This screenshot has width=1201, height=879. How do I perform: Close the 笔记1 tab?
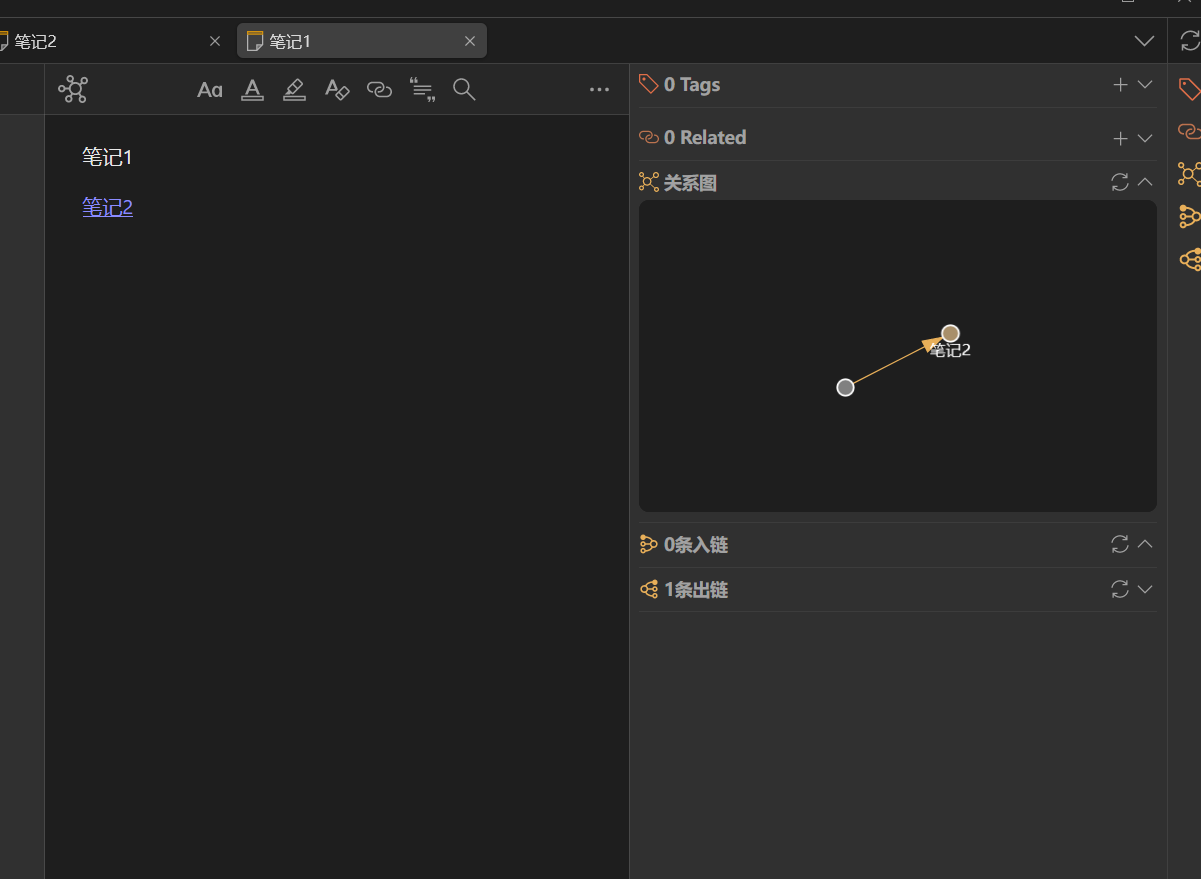tap(470, 41)
